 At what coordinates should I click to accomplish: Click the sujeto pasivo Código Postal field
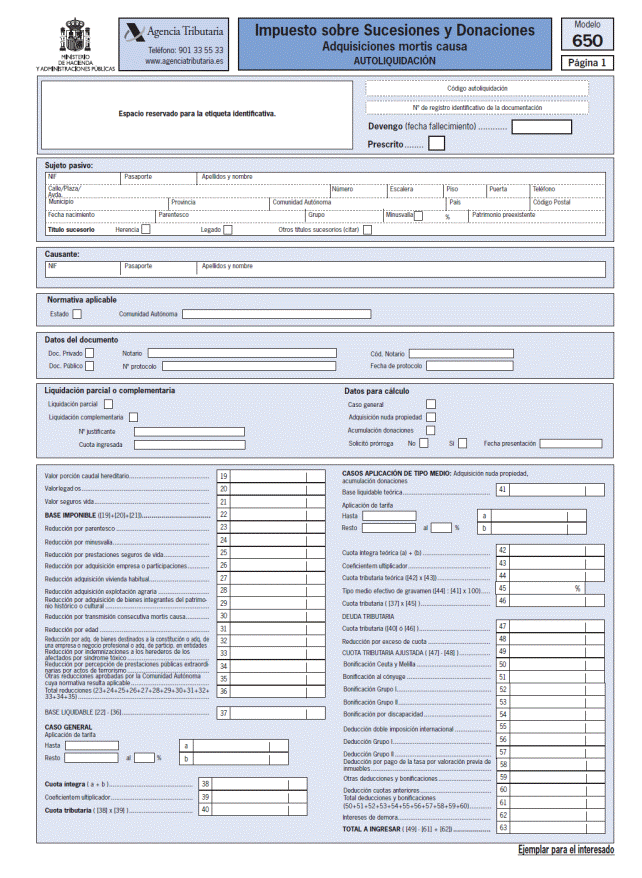(x=567, y=204)
